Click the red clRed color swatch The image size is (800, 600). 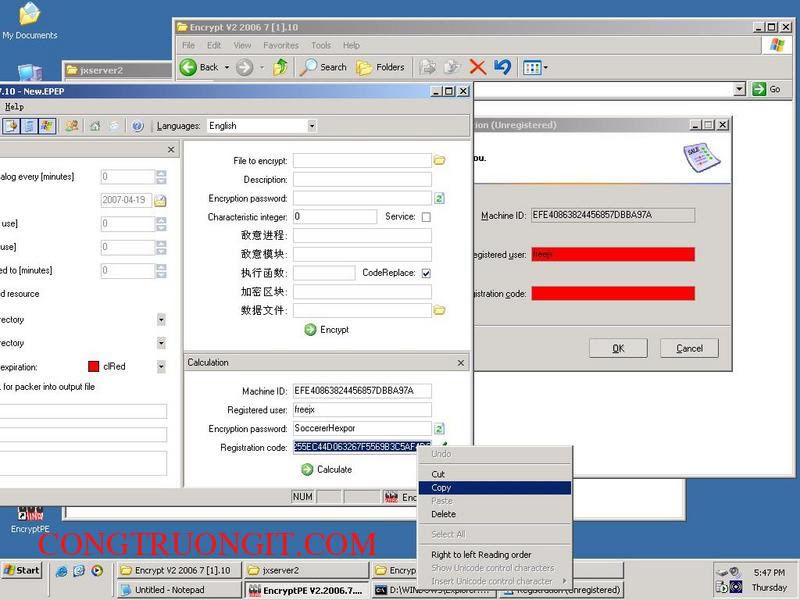[93, 367]
